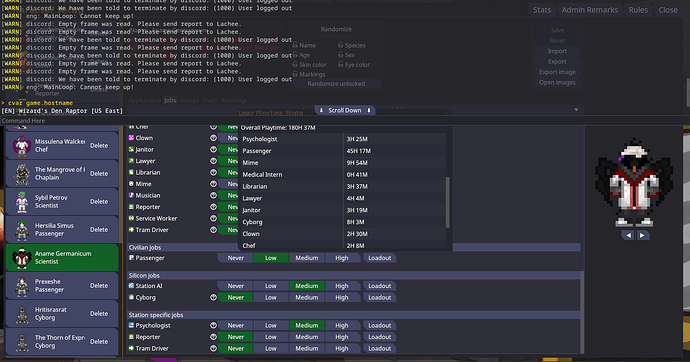Click the Librarian job icon
The height and width of the screenshot is (362, 690).
131,172
